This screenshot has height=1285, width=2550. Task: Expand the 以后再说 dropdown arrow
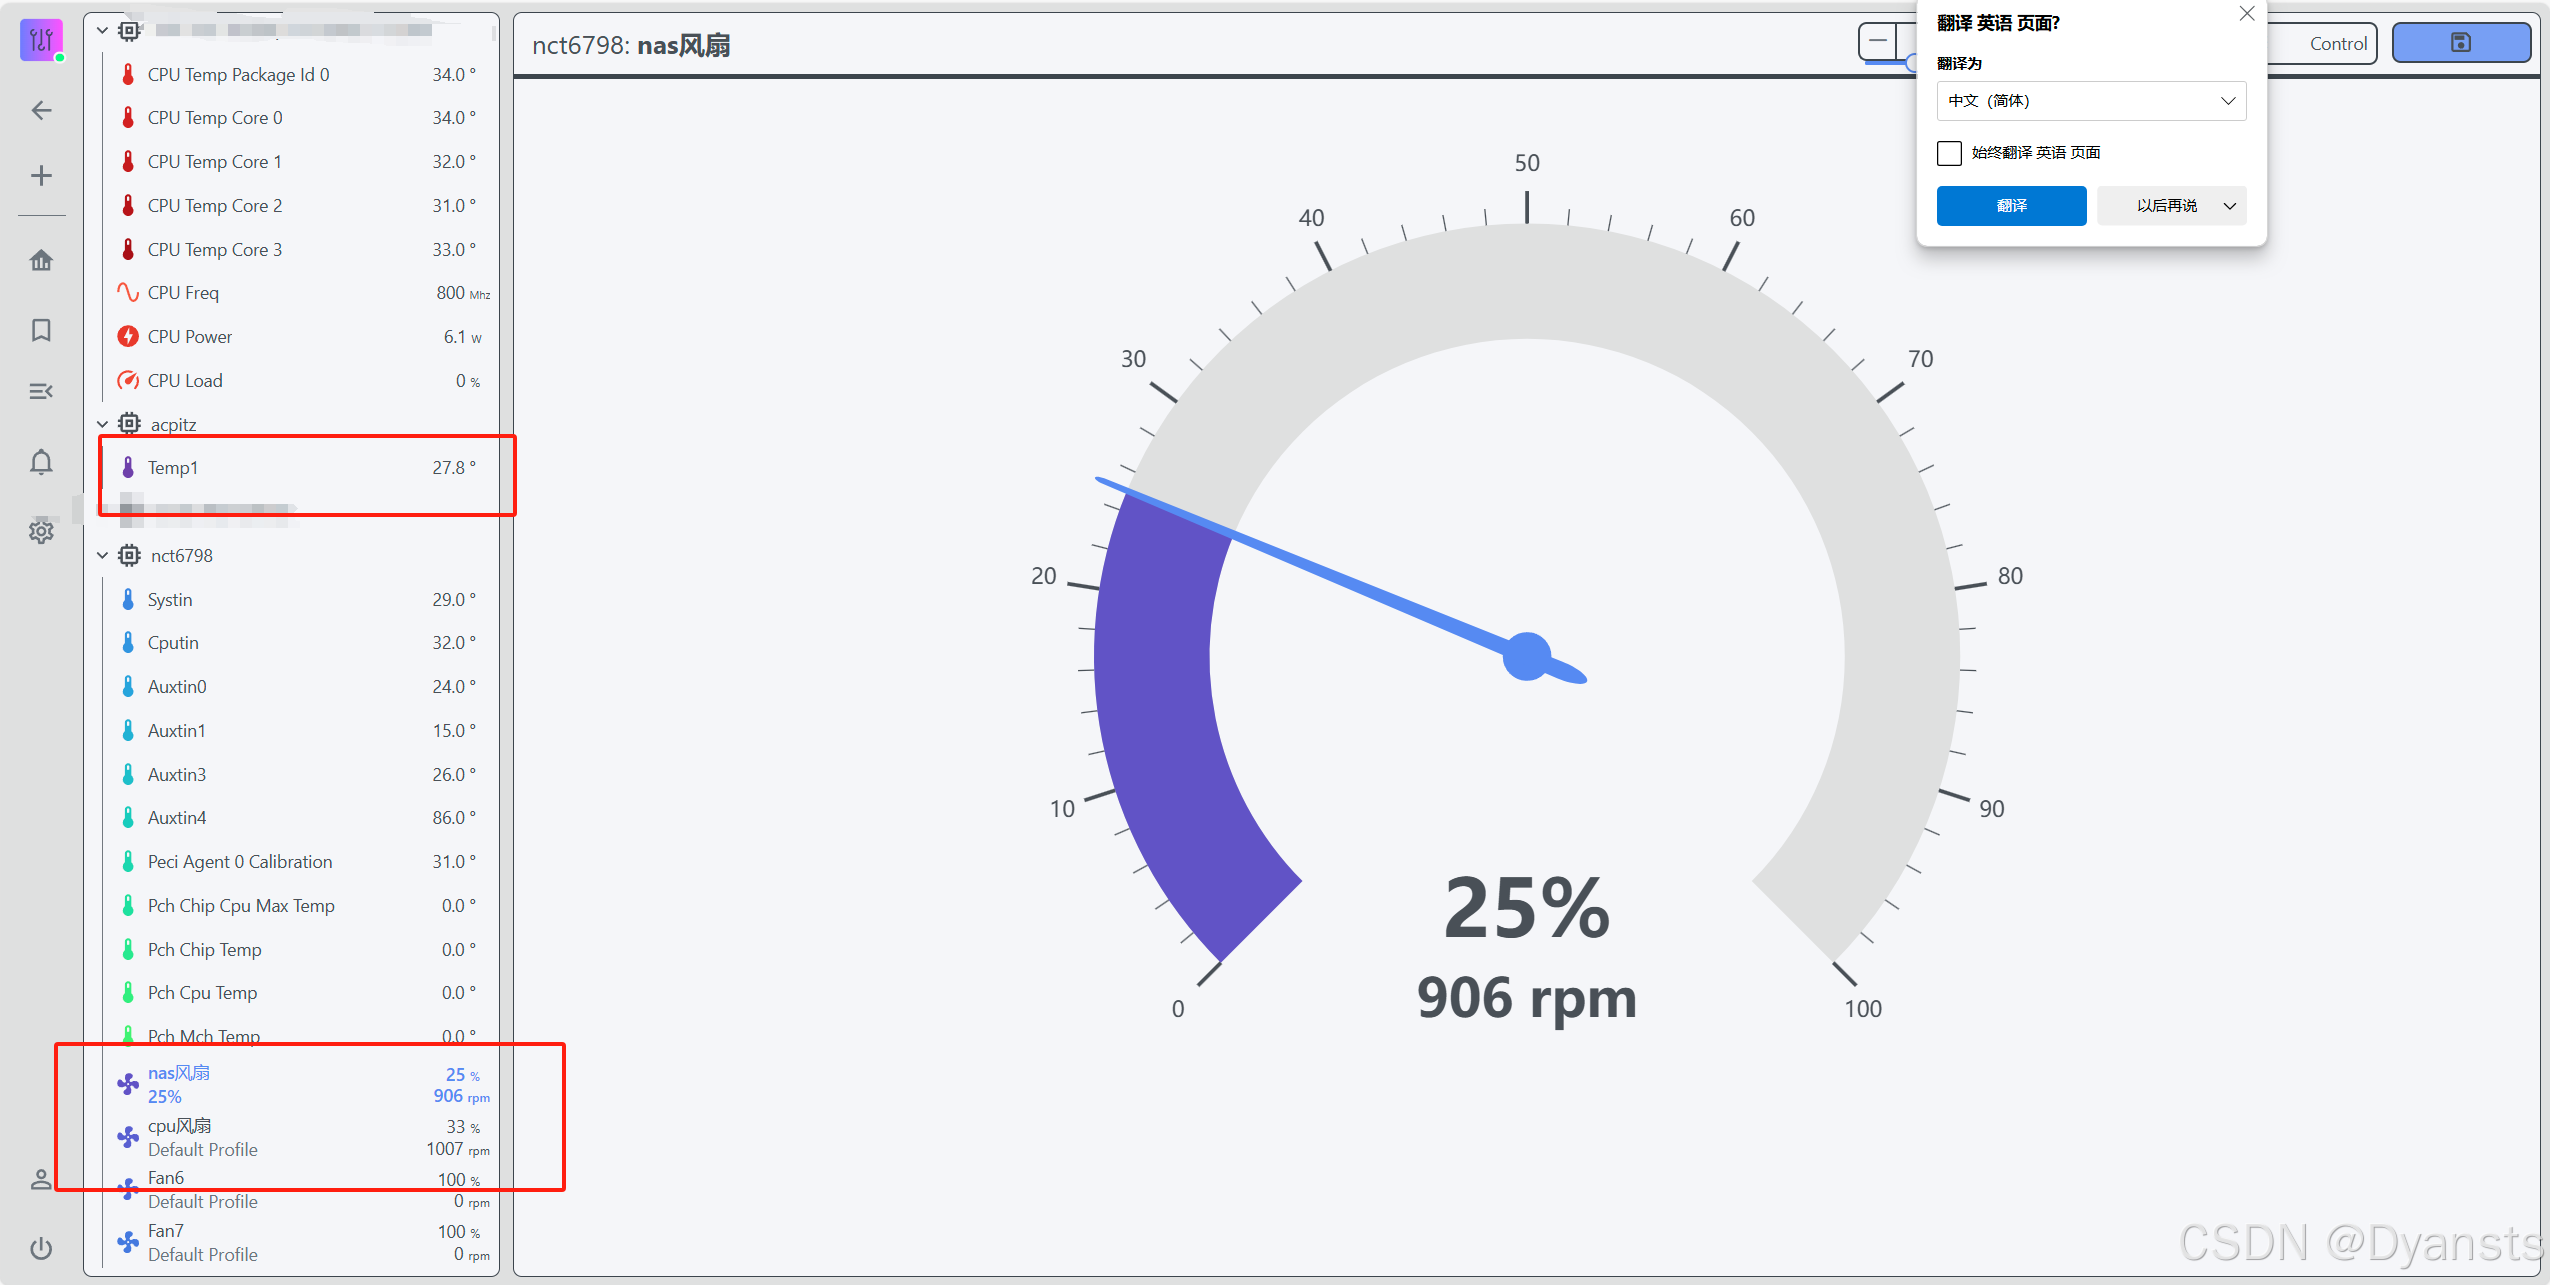(2230, 206)
